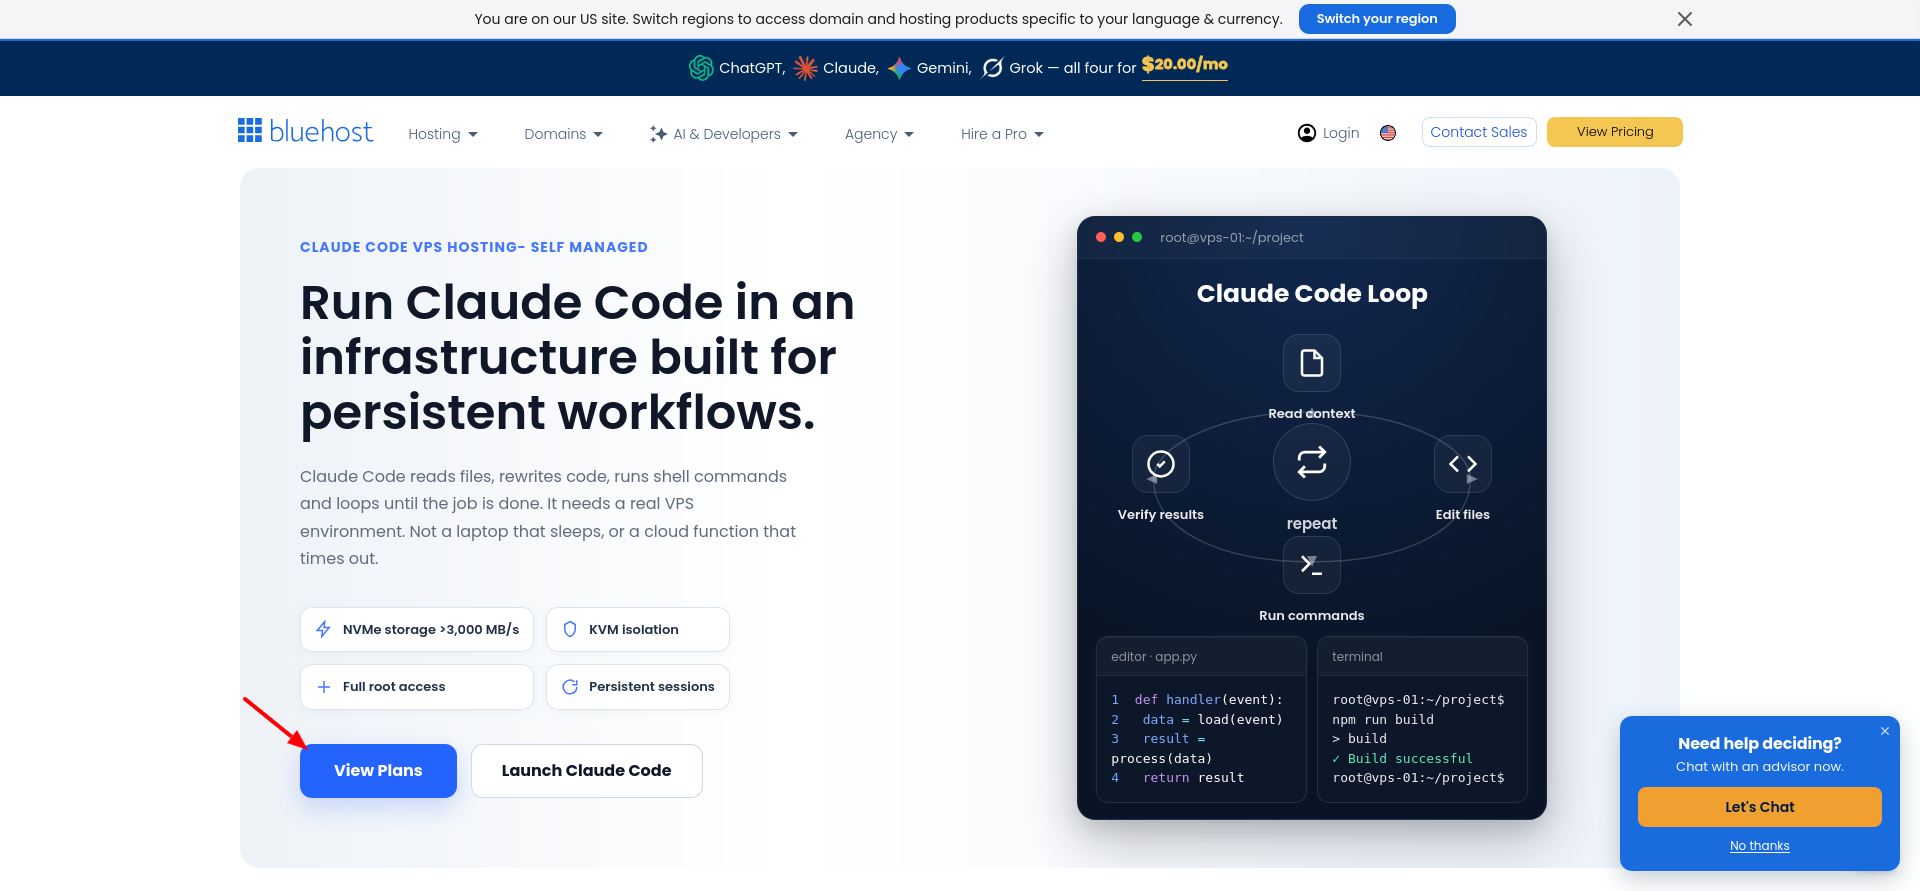
Task: Click the yellow dot in terminal title bar
Action: pyautogui.click(x=1119, y=237)
